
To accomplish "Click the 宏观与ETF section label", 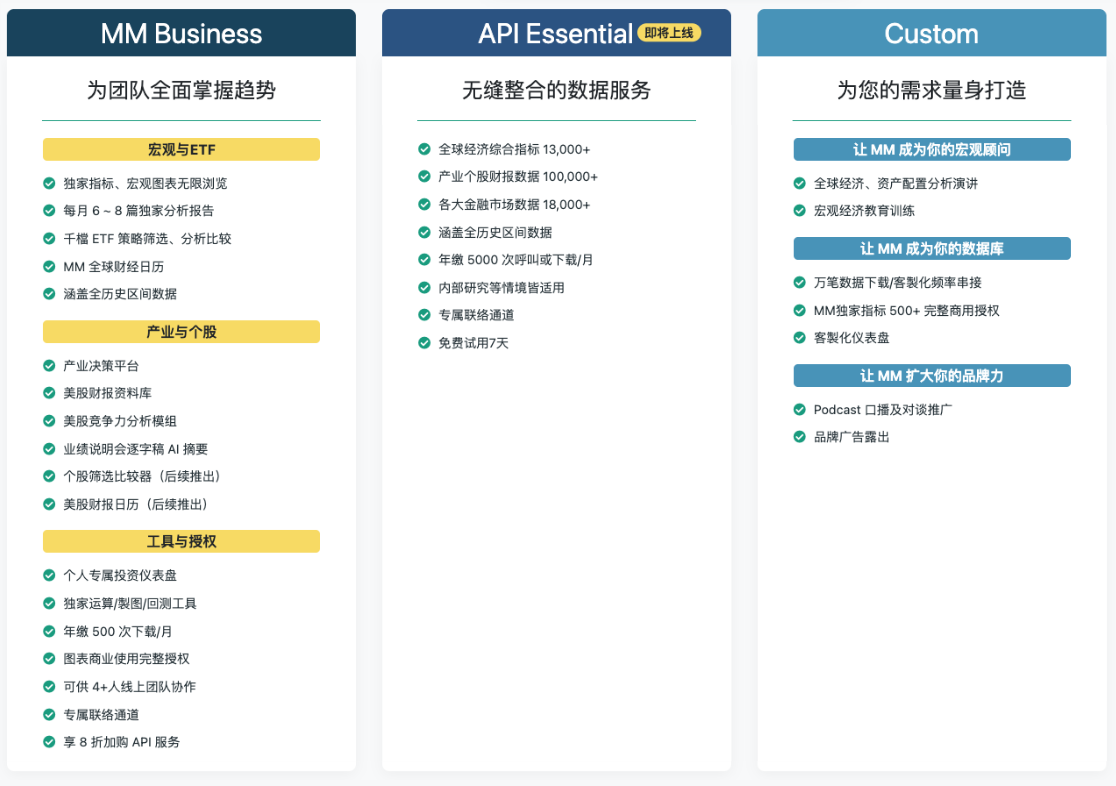I will click(x=181, y=150).
